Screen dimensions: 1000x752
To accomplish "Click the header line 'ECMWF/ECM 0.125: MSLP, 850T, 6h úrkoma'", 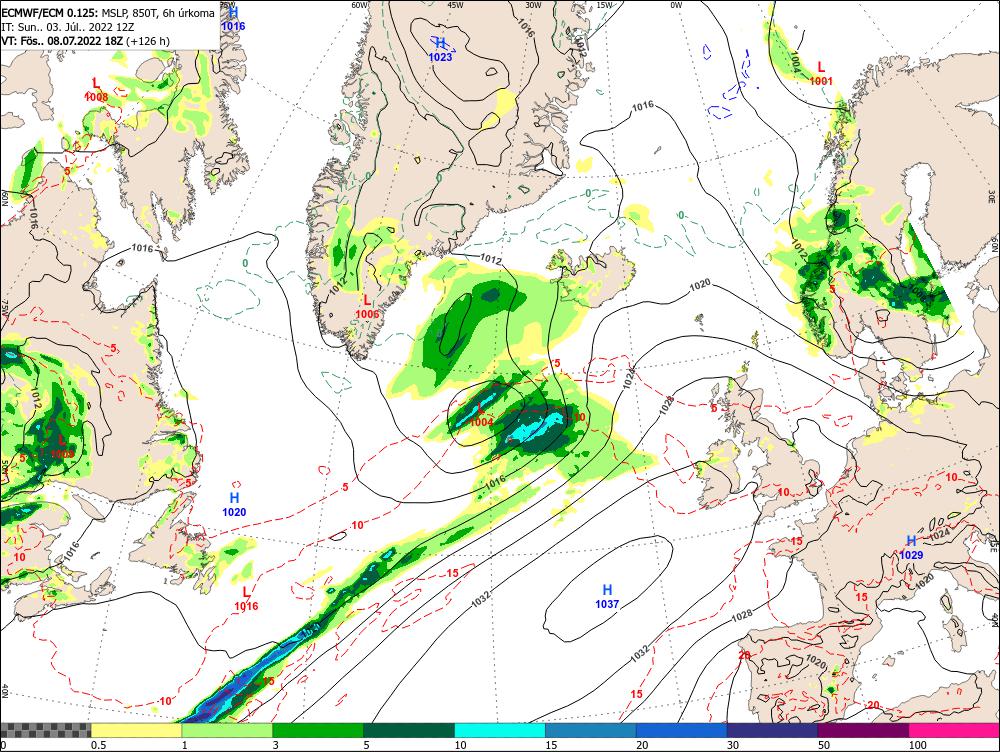I will tap(108, 13).
